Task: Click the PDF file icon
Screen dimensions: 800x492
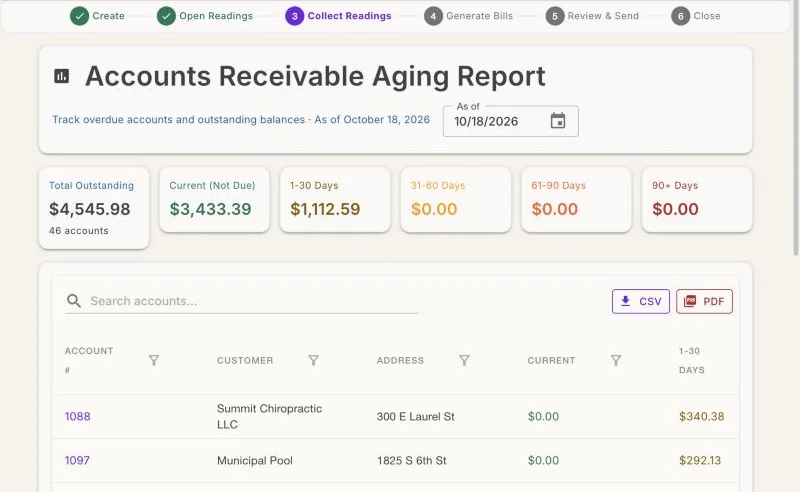Action: coord(690,301)
